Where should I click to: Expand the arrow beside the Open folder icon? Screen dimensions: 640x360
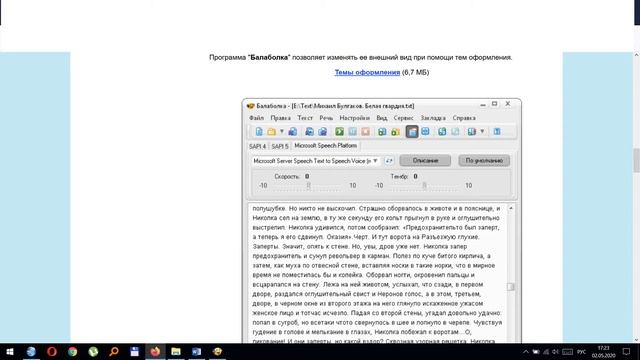click(x=282, y=131)
